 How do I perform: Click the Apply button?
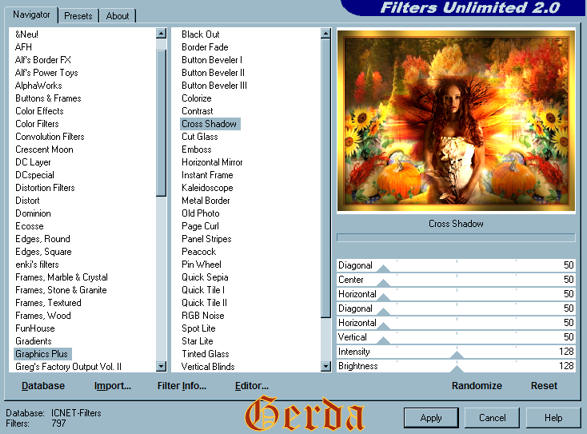(431, 418)
